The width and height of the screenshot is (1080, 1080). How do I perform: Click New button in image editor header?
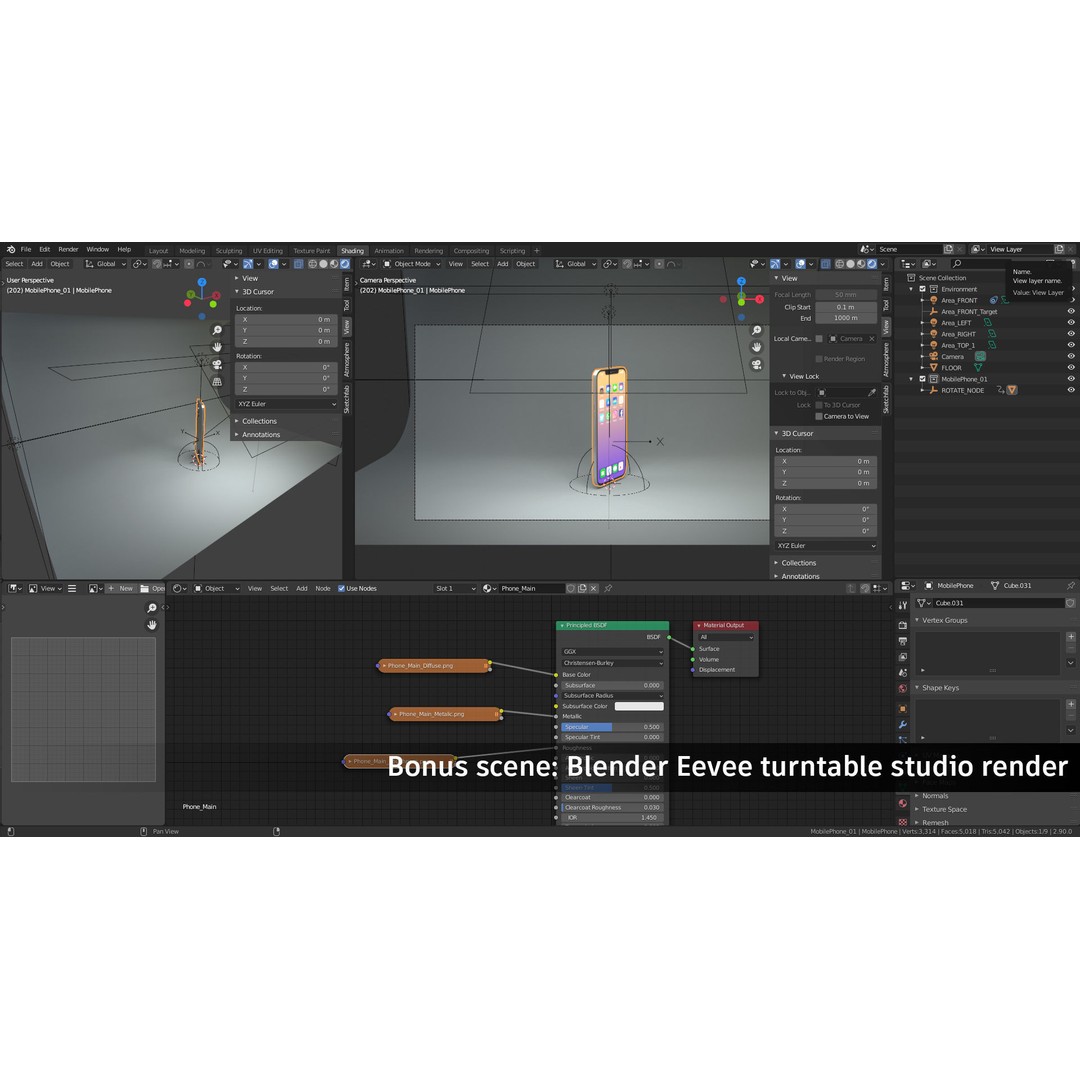pos(121,588)
